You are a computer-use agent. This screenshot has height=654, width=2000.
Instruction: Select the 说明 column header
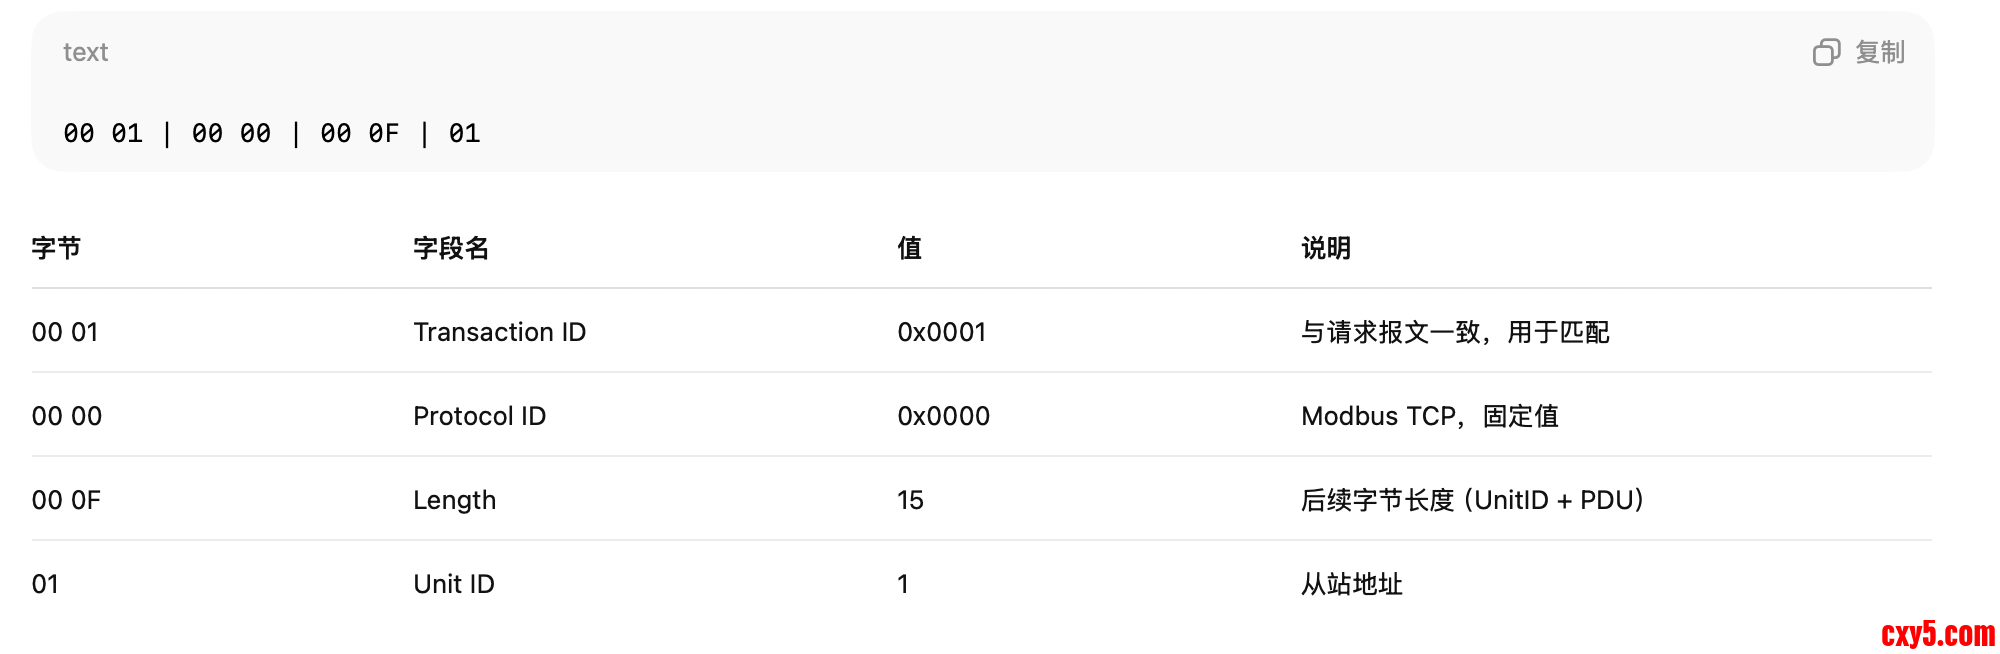pyautogui.click(x=1325, y=248)
